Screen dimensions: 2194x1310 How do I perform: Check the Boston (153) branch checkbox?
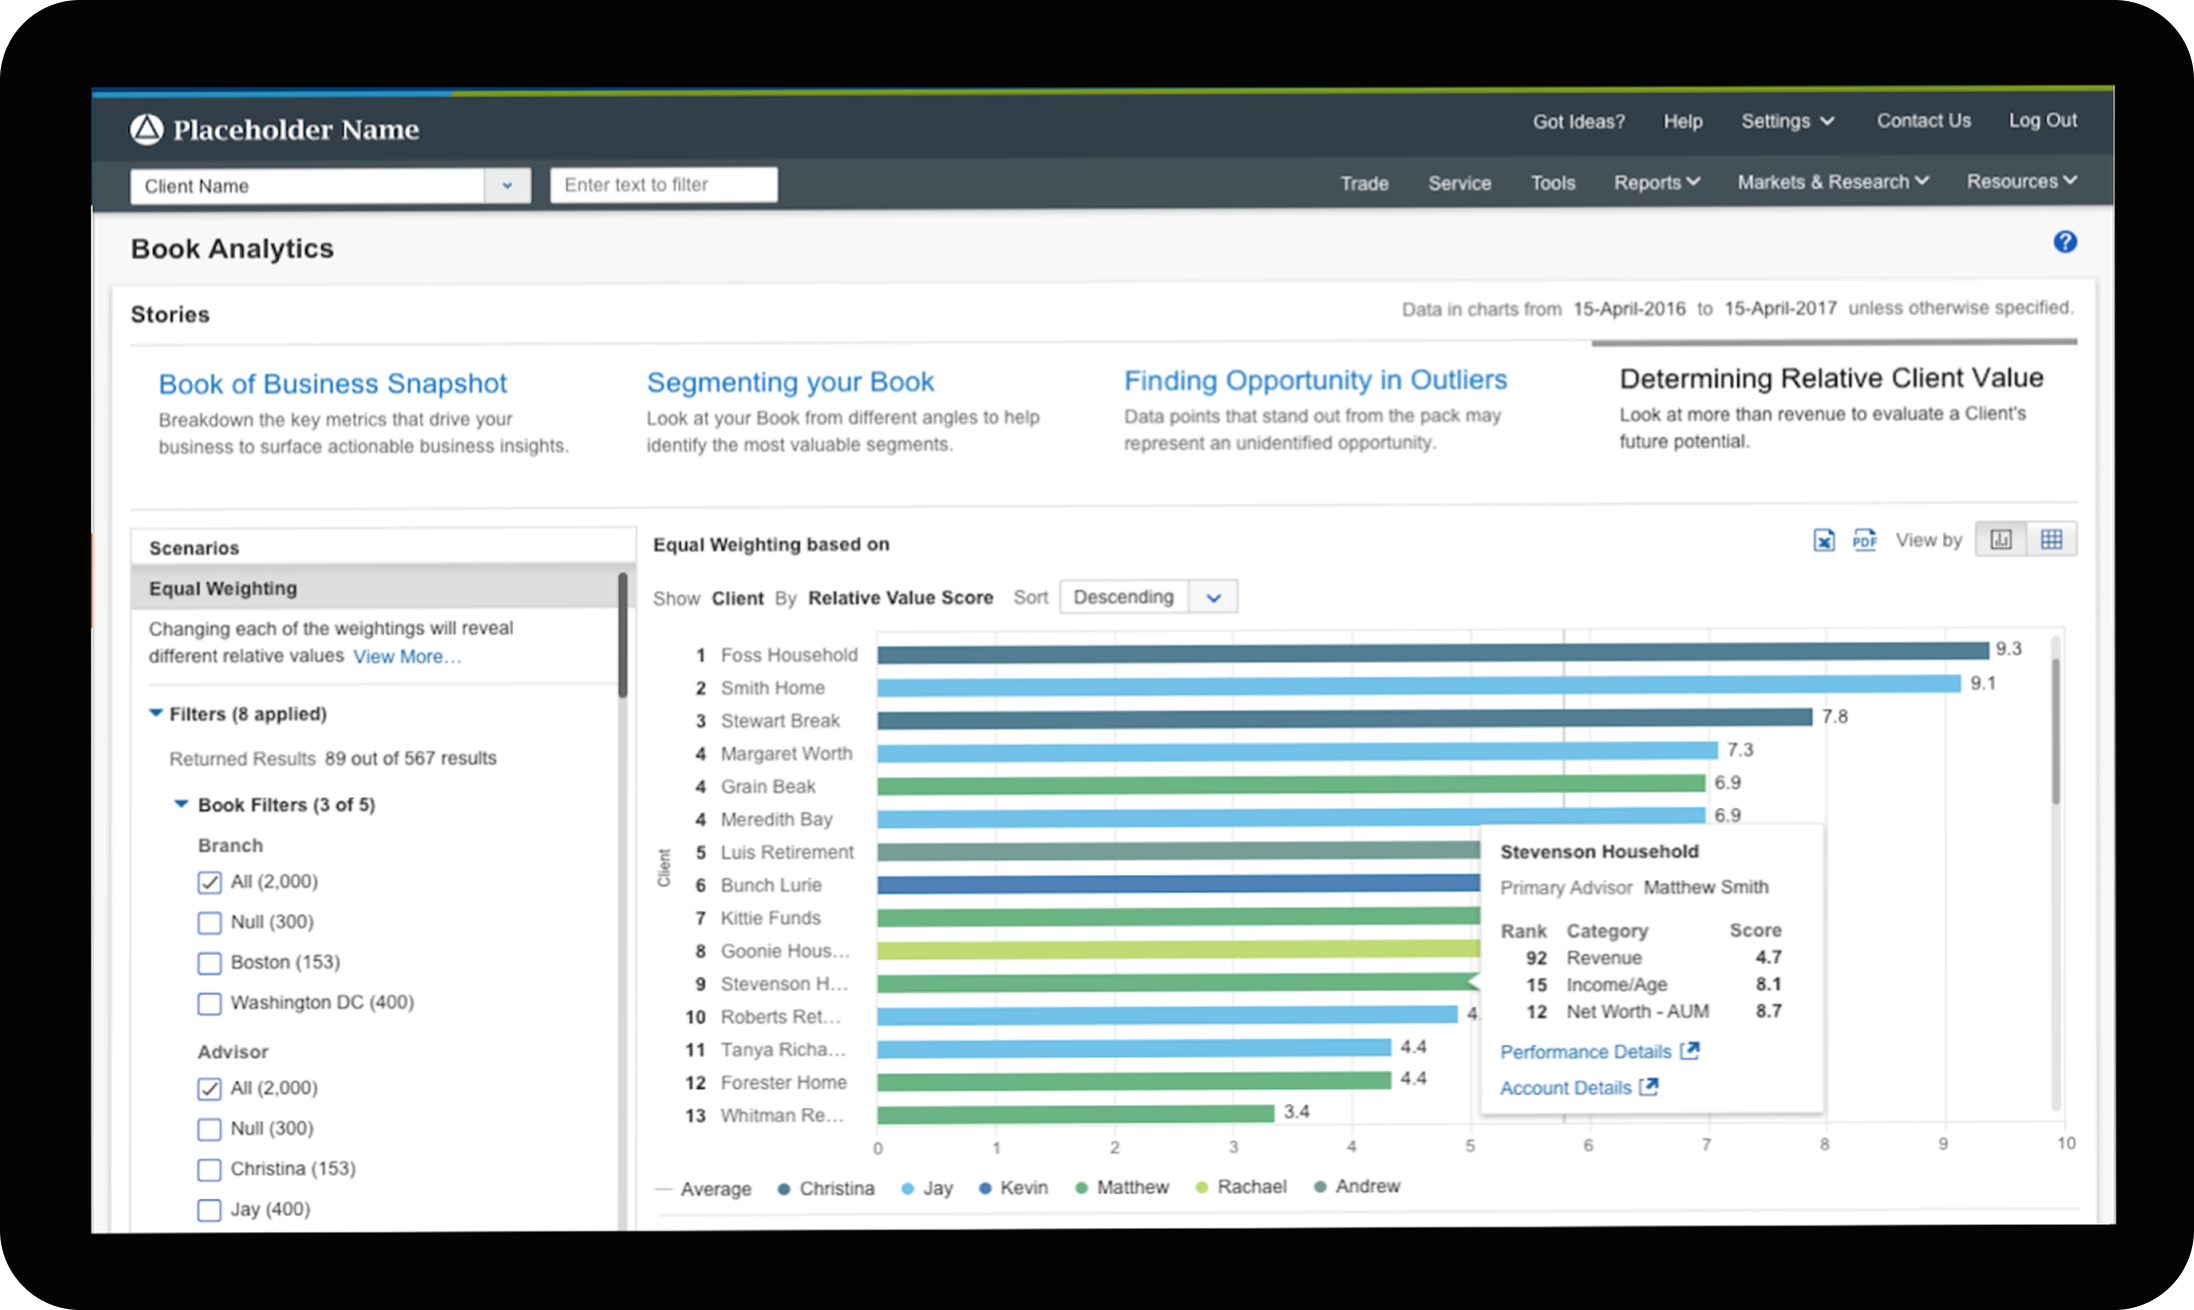[x=209, y=963]
